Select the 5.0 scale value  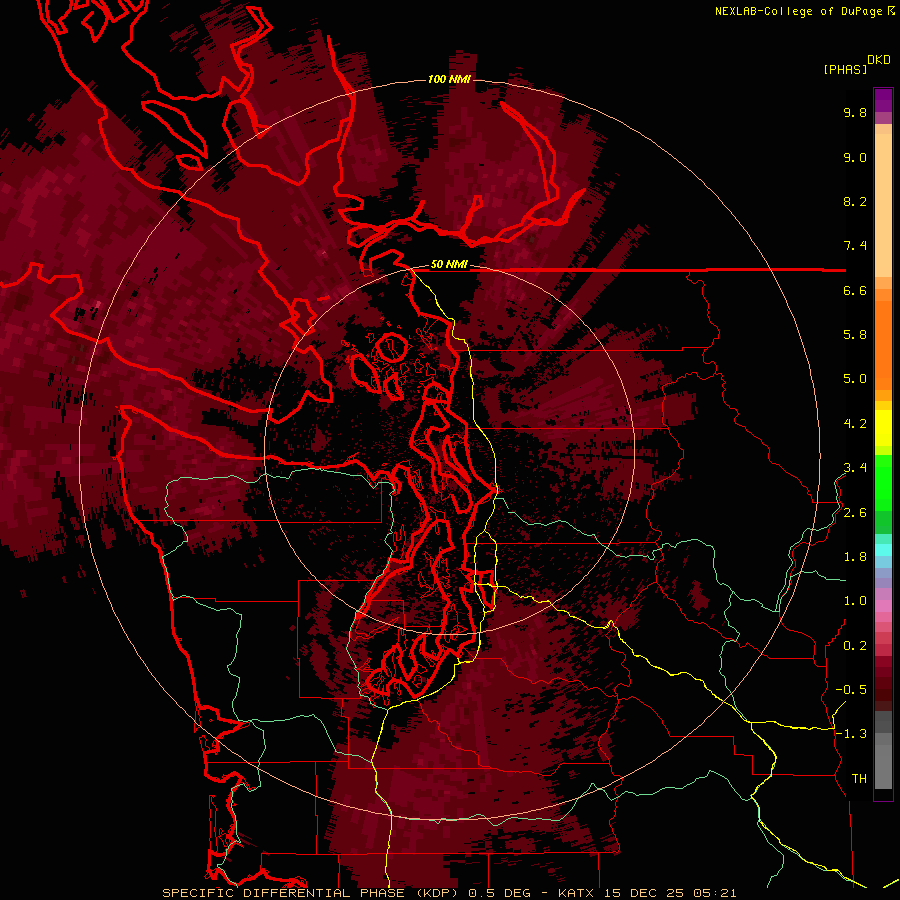(855, 379)
